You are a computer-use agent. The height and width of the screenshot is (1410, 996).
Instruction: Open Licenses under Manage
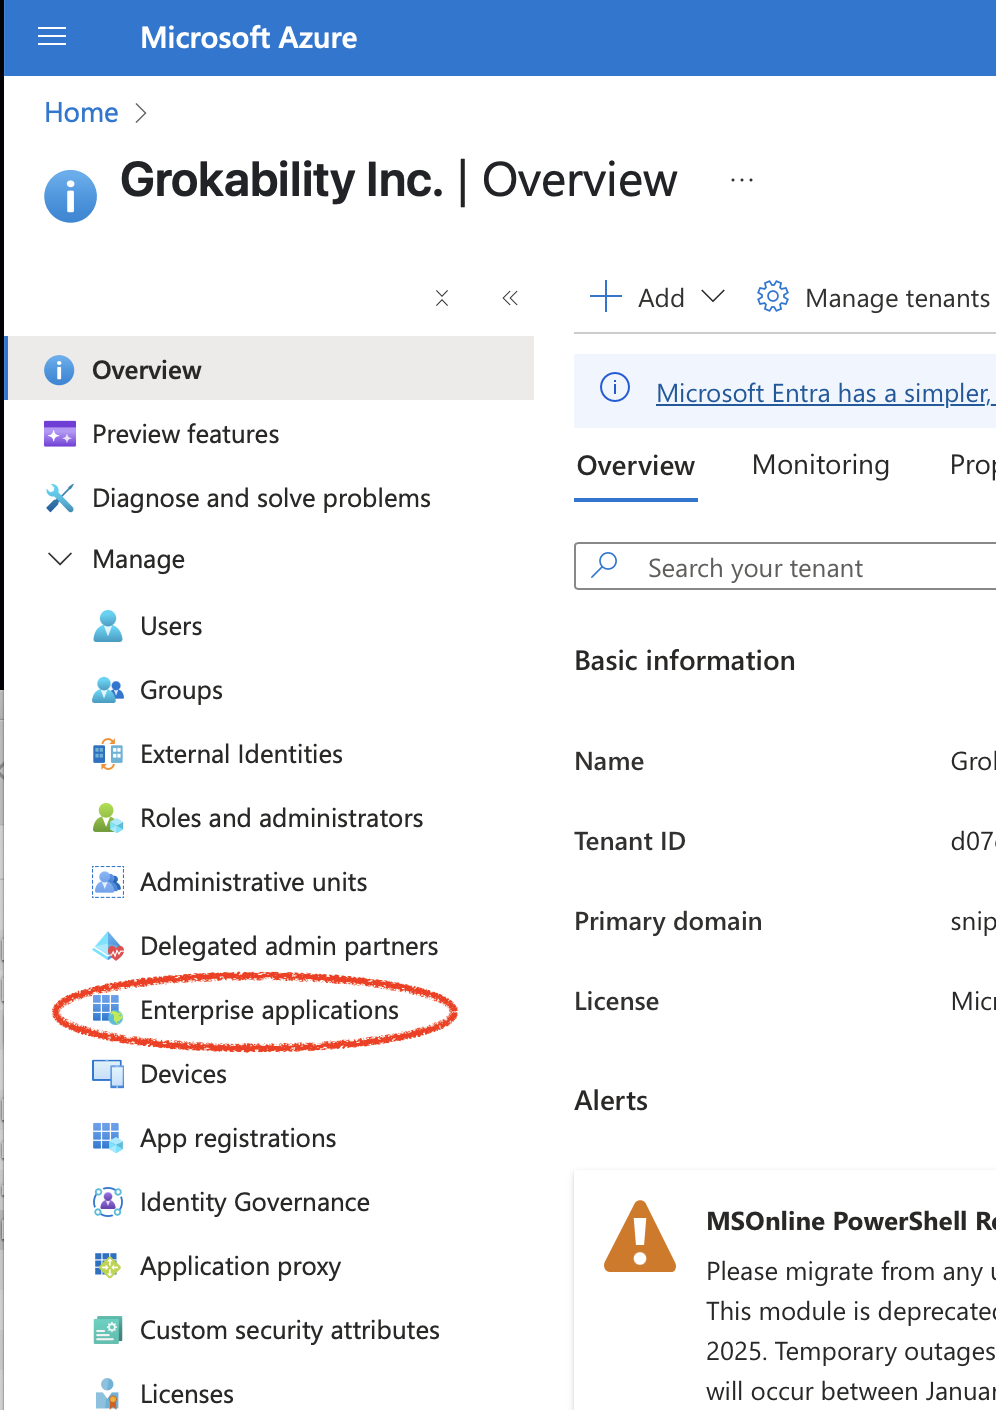[x=186, y=1394]
